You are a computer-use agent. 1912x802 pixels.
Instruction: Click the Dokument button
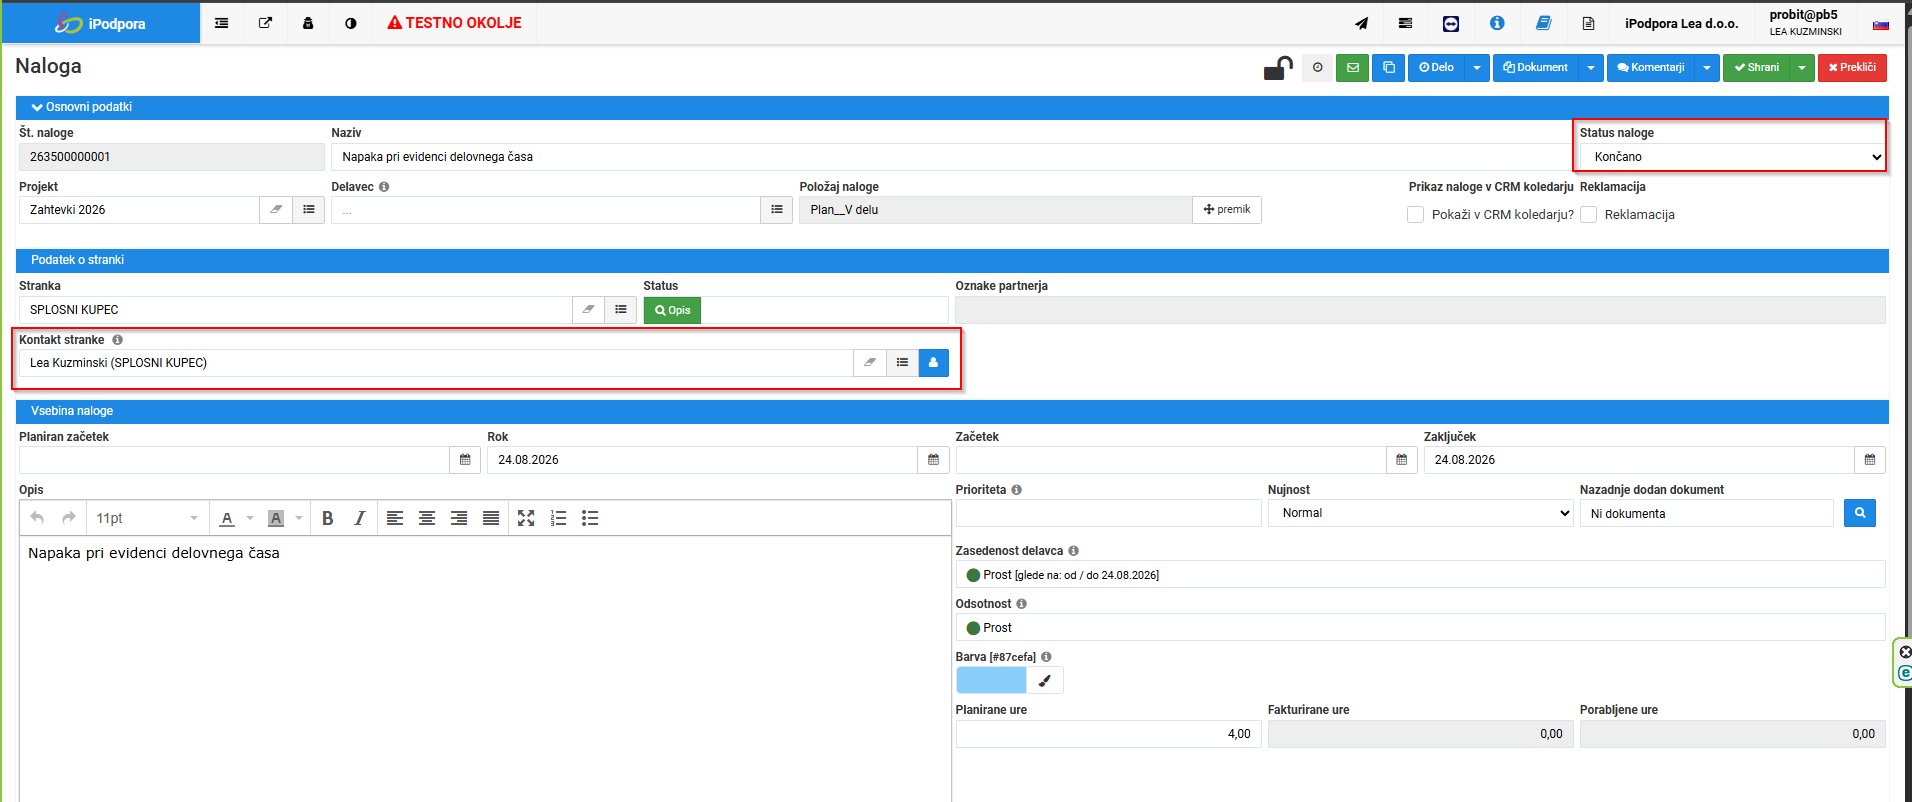tap(1536, 68)
